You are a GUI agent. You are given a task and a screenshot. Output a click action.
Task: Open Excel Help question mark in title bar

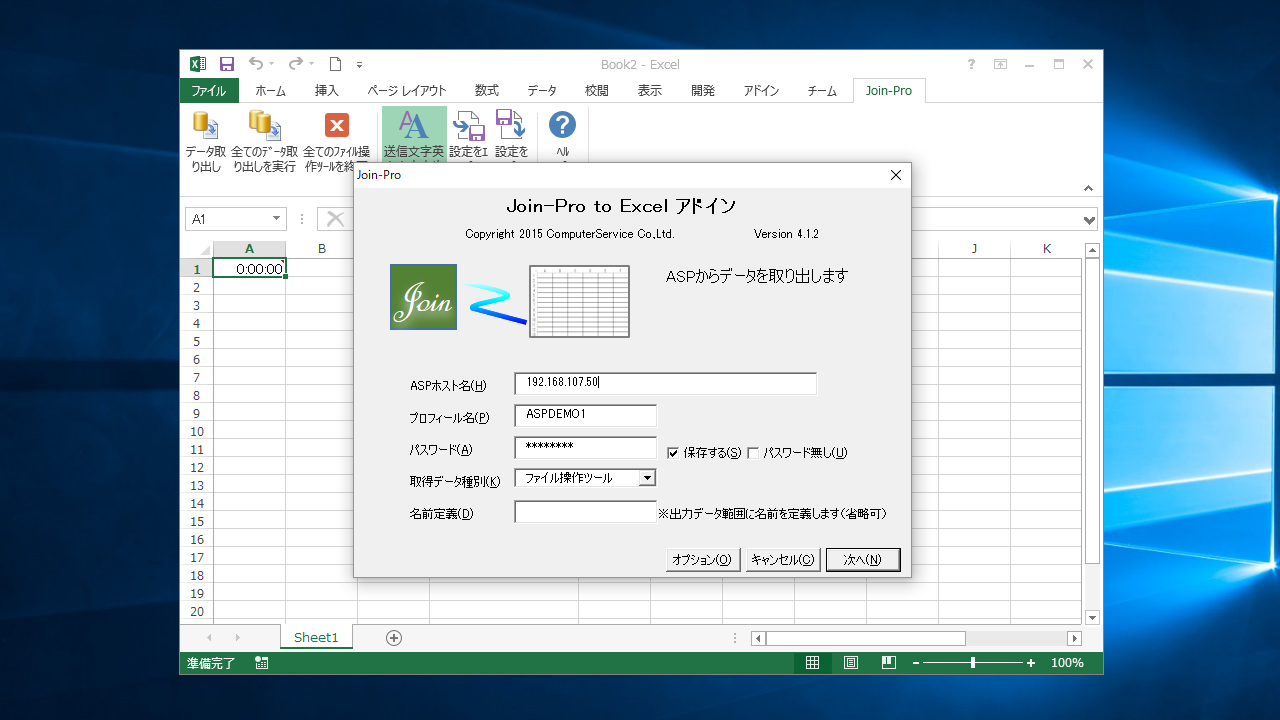point(971,64)
